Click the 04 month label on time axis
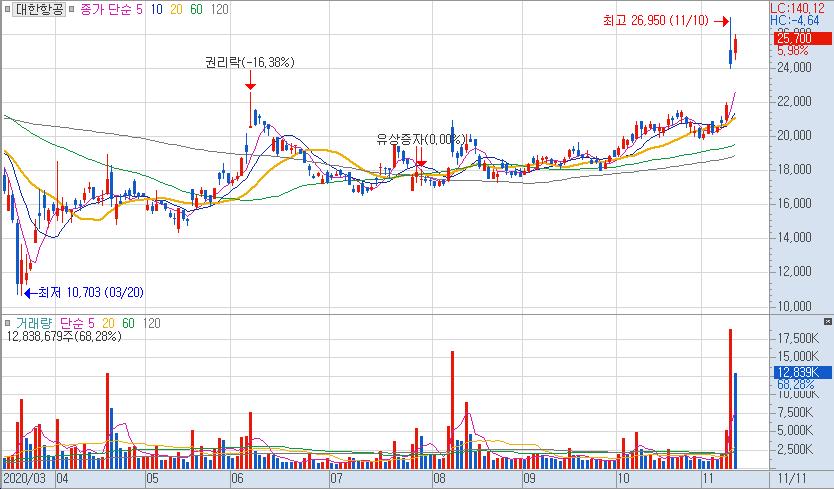Viewport: 834px width, 489px height. click(x=62, y=478)
